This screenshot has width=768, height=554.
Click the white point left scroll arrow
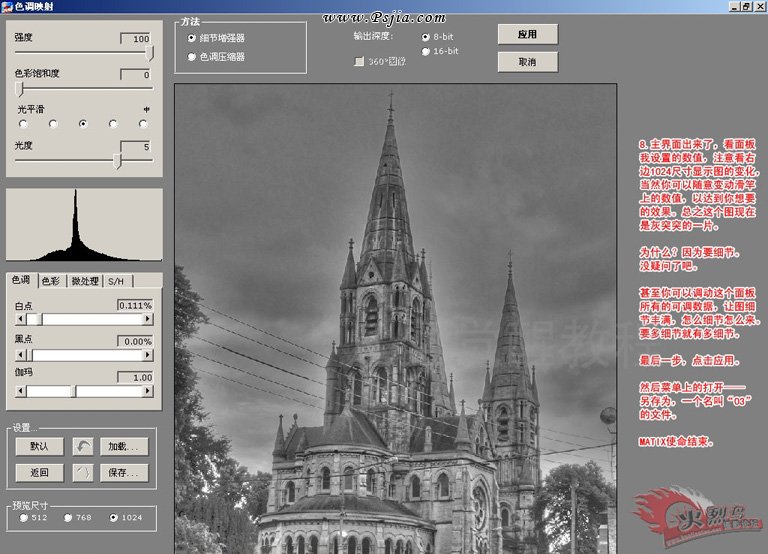20,319
